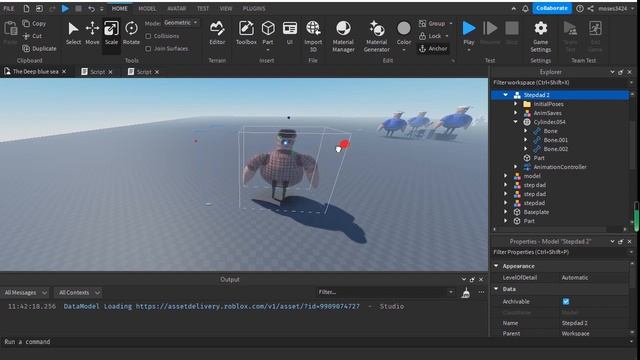Click the share icon next to username
This screenshot has height=360, width=640.
pyautogui.click(x=591, y=8)
